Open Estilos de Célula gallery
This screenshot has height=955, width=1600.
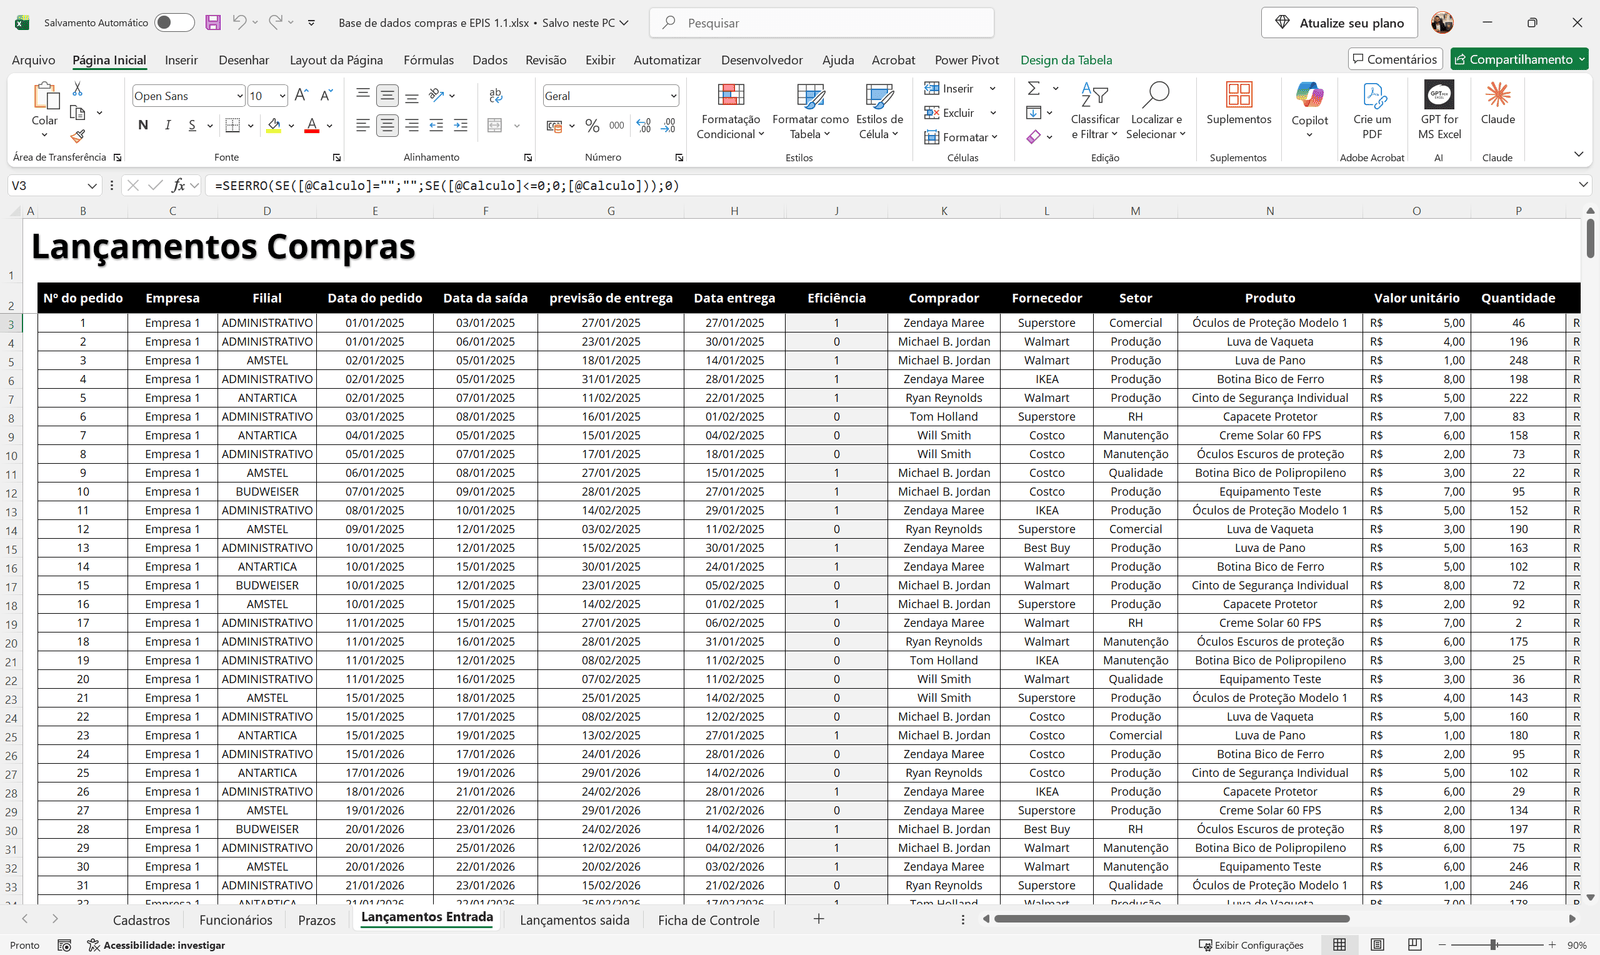pyautogui.click(x=880, y=111)
